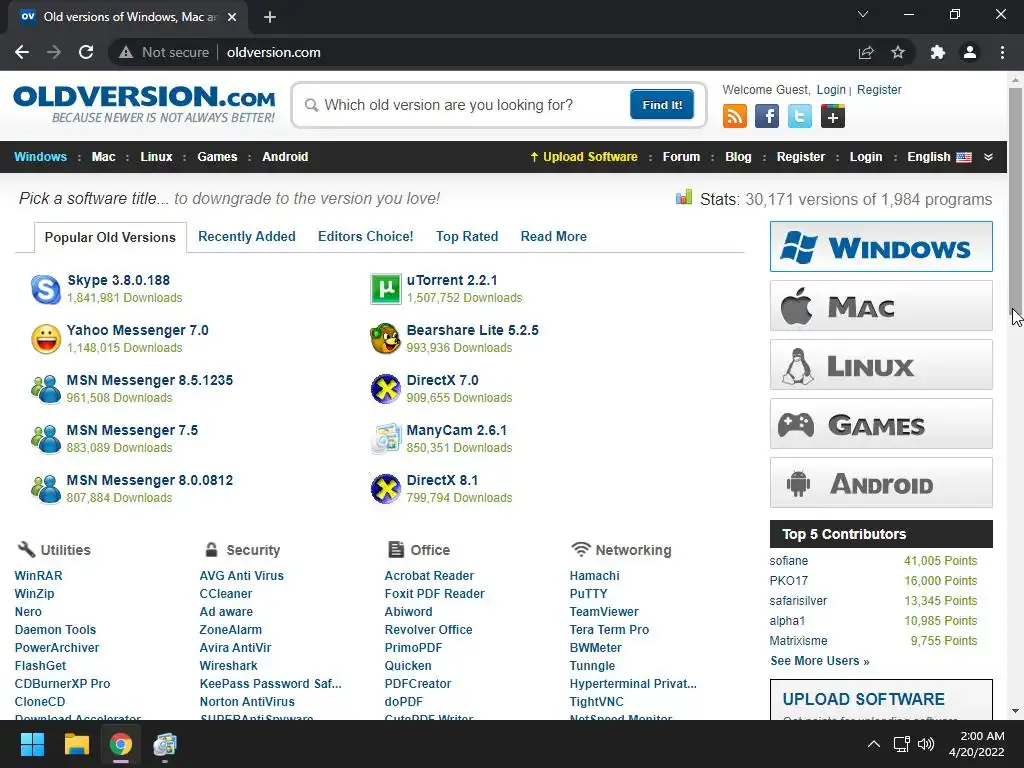Screen dimensions: 1024x768
Task: Switch to the Recently Added tab
Action: pyautogui.click(x=247, y=236)
